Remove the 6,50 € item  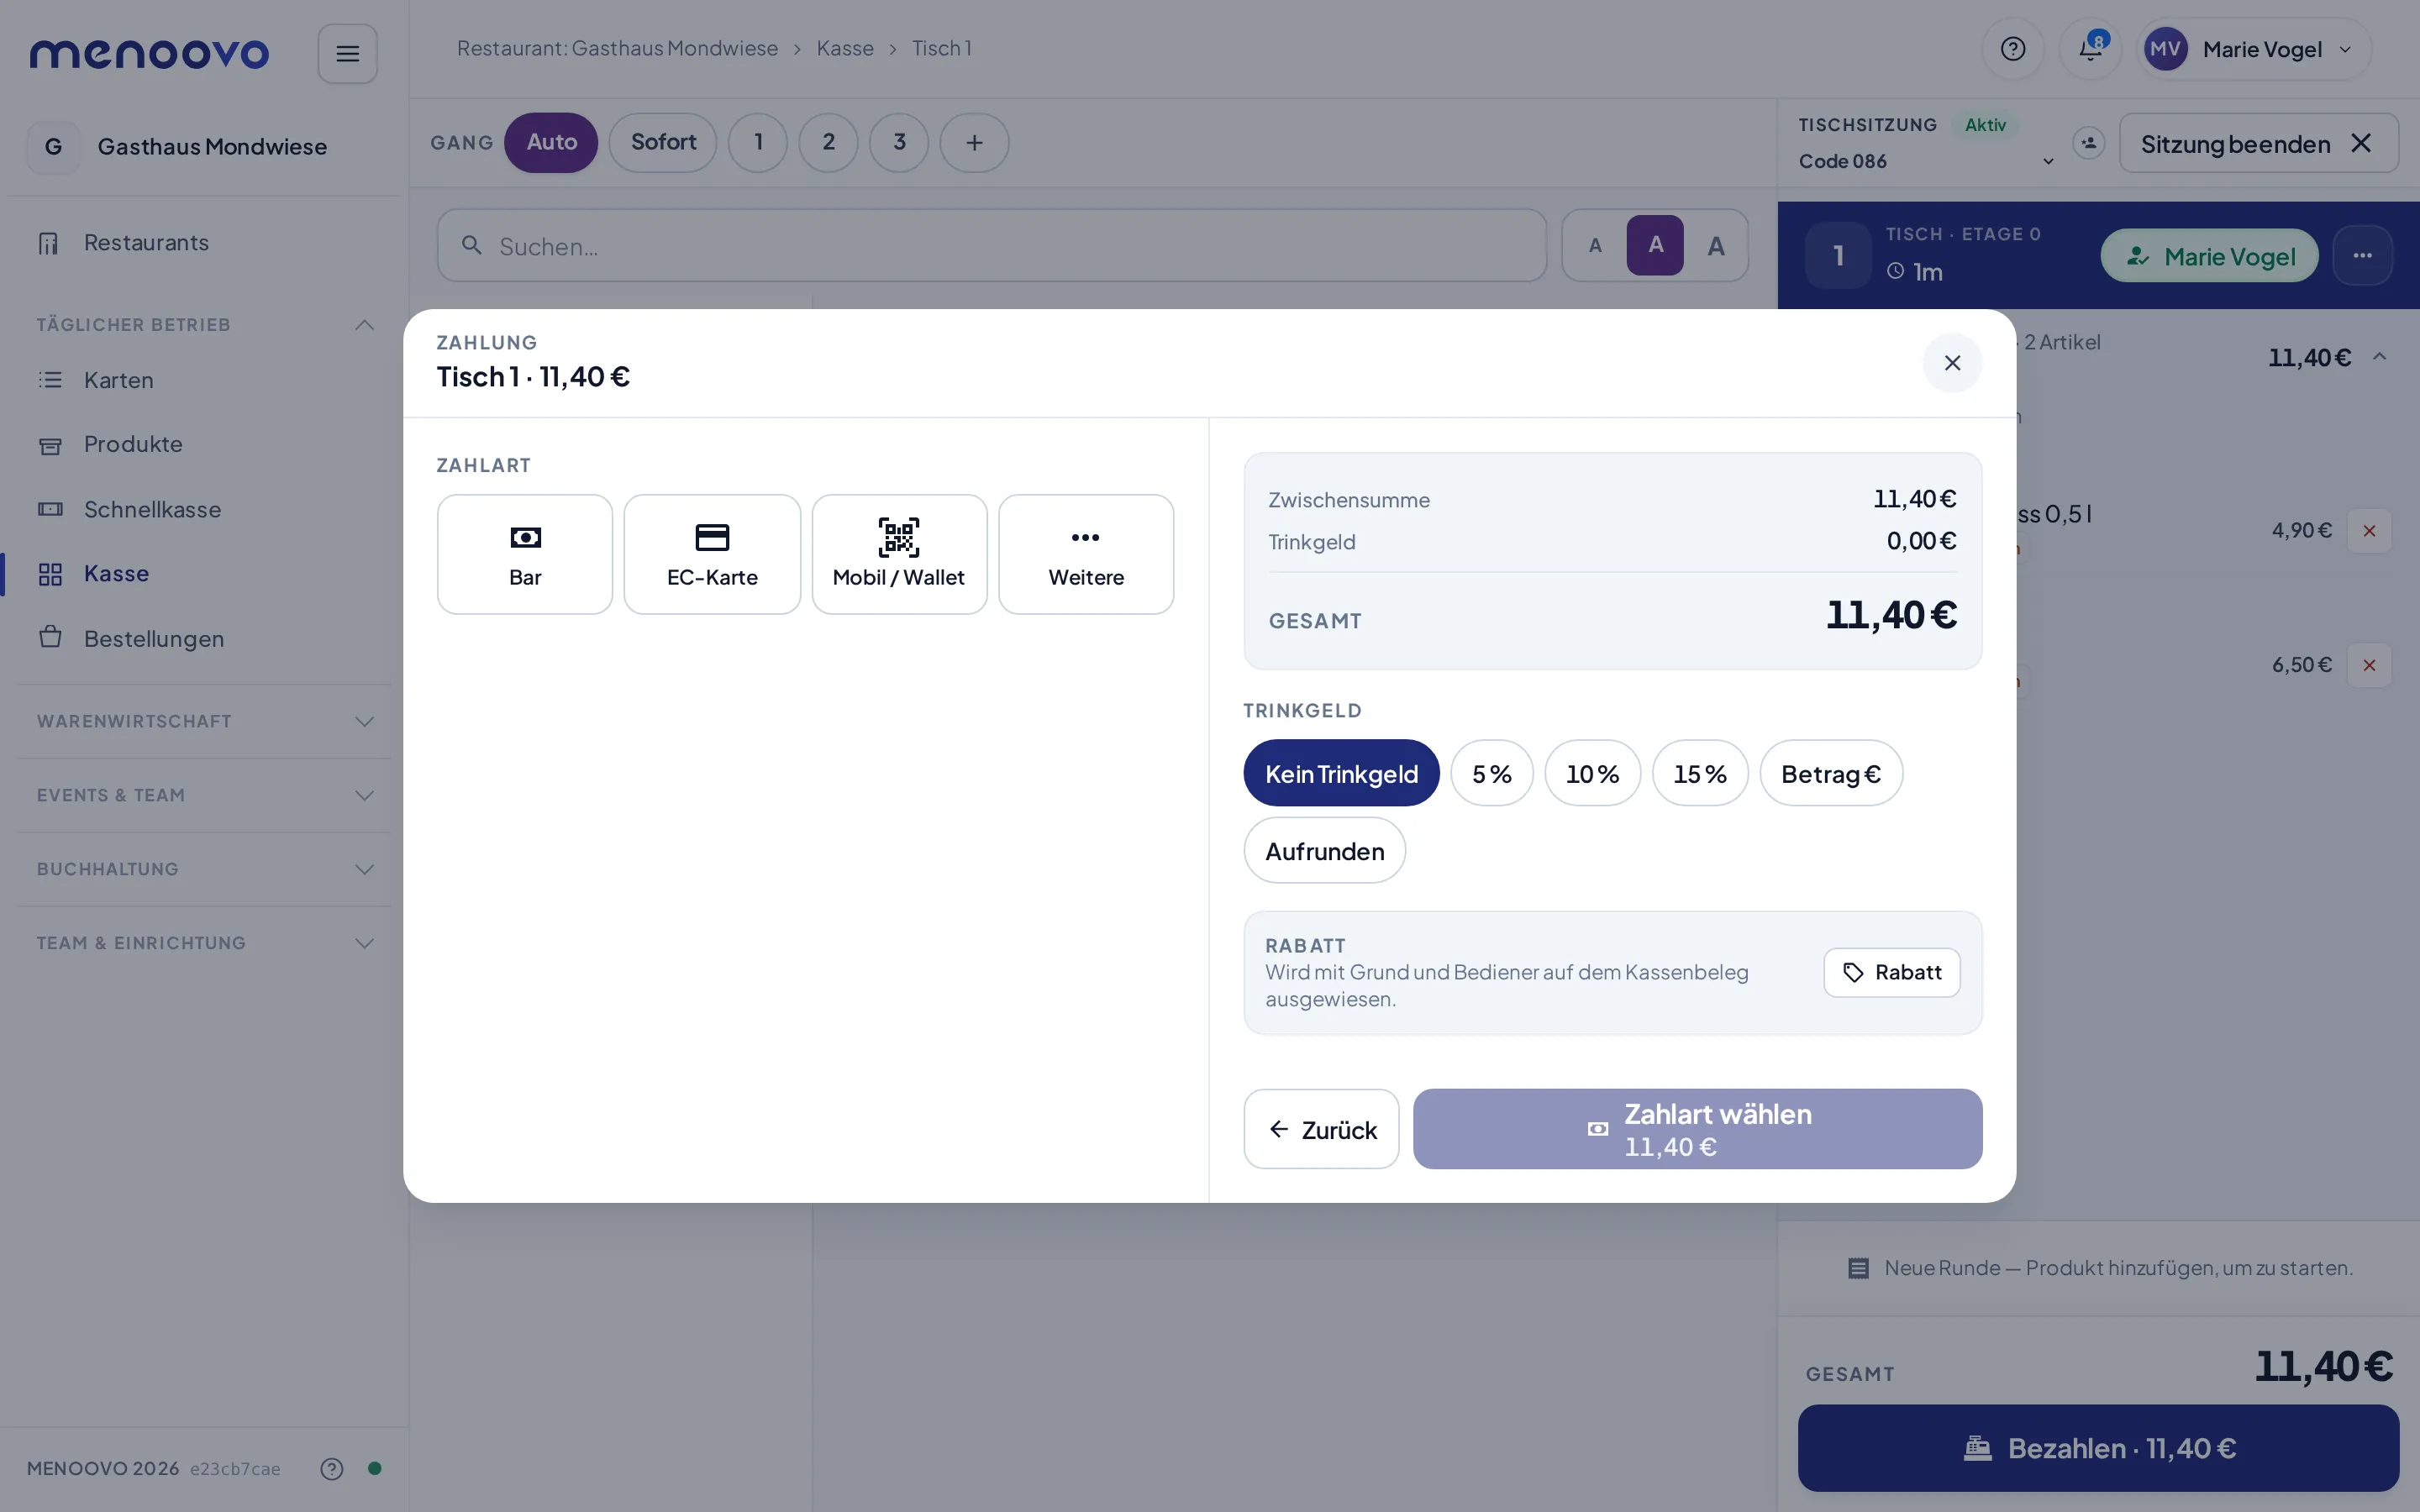[2369, 665]
